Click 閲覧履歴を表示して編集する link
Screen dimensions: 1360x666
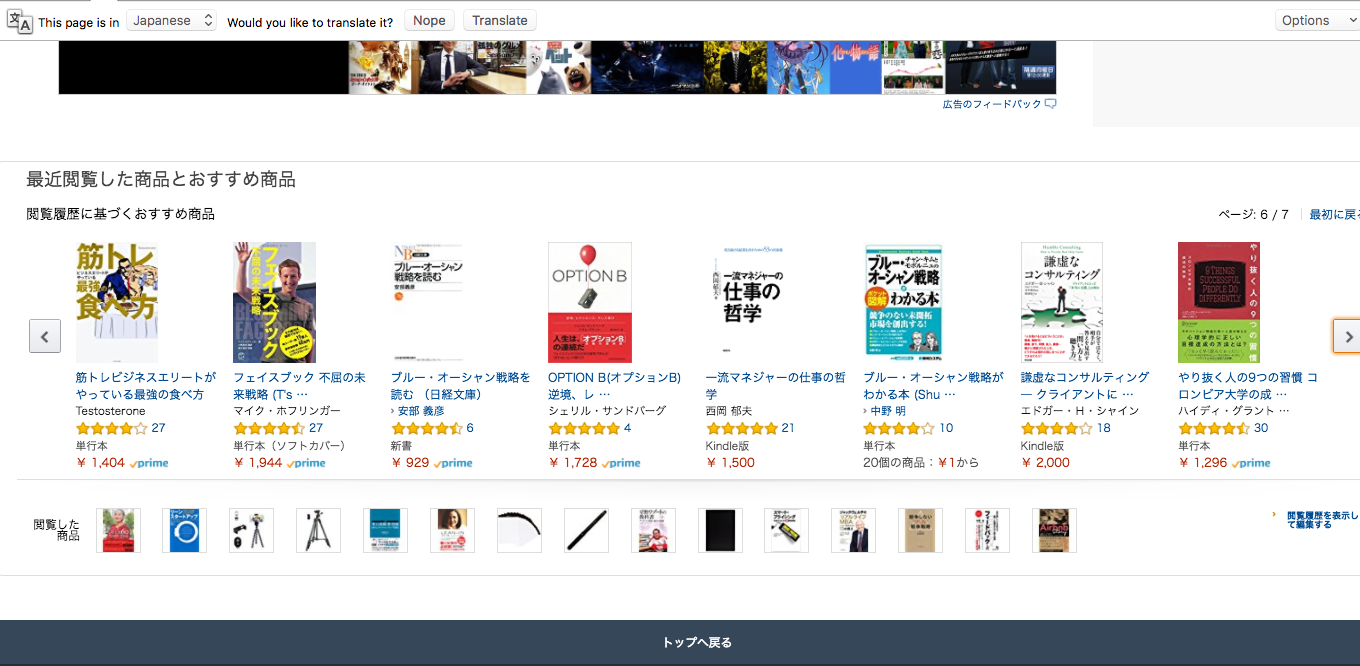coord(1322,519)
